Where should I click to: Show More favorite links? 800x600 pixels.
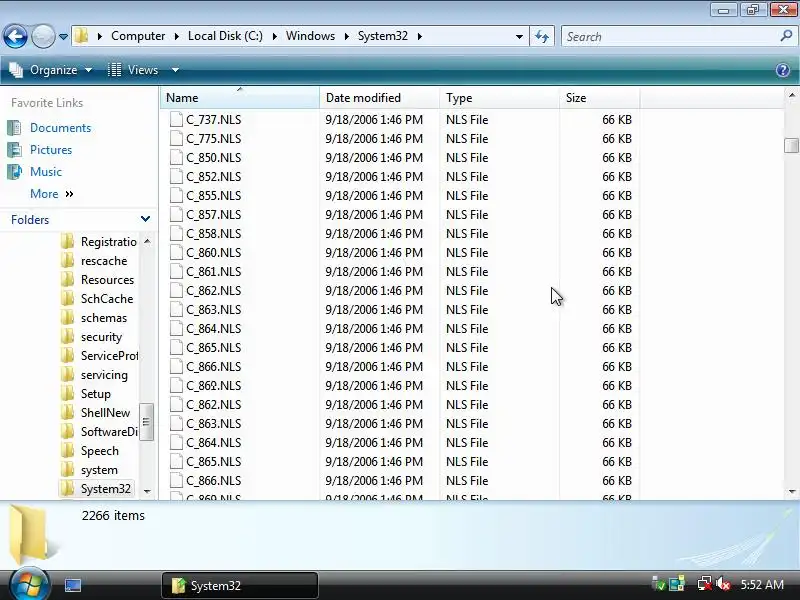(52, 194)
